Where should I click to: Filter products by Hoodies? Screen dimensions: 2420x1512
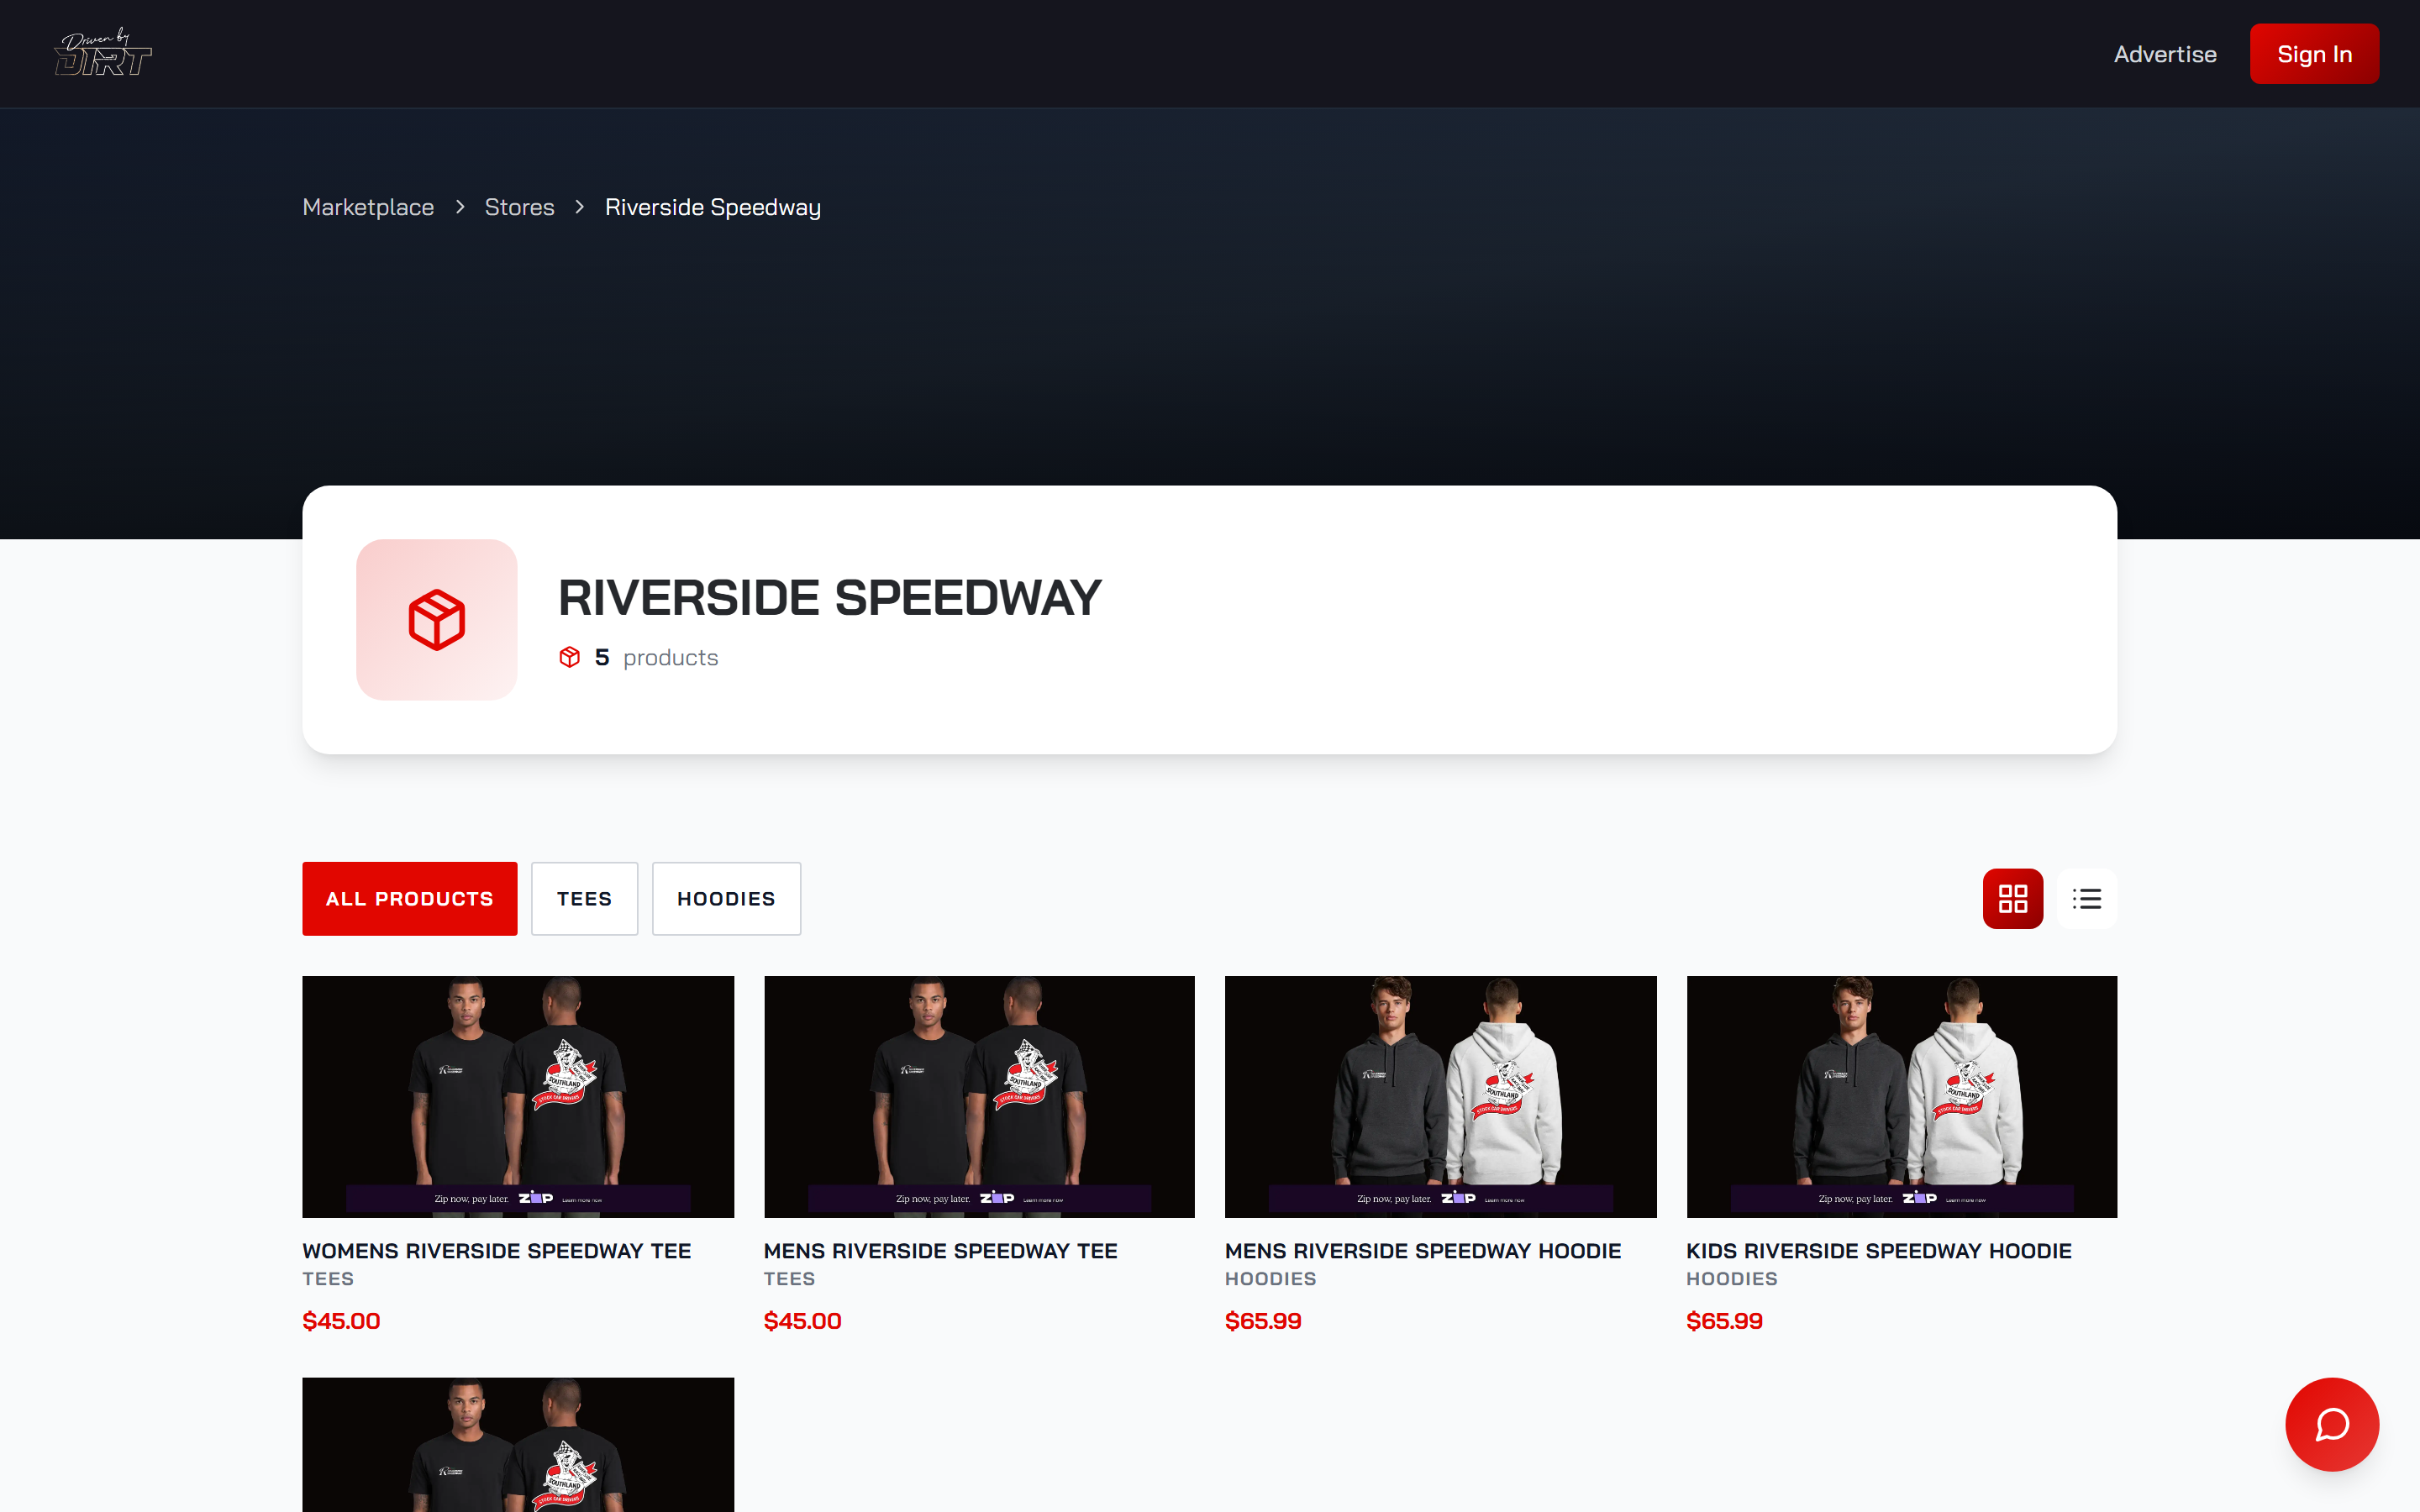pos(726,898)
